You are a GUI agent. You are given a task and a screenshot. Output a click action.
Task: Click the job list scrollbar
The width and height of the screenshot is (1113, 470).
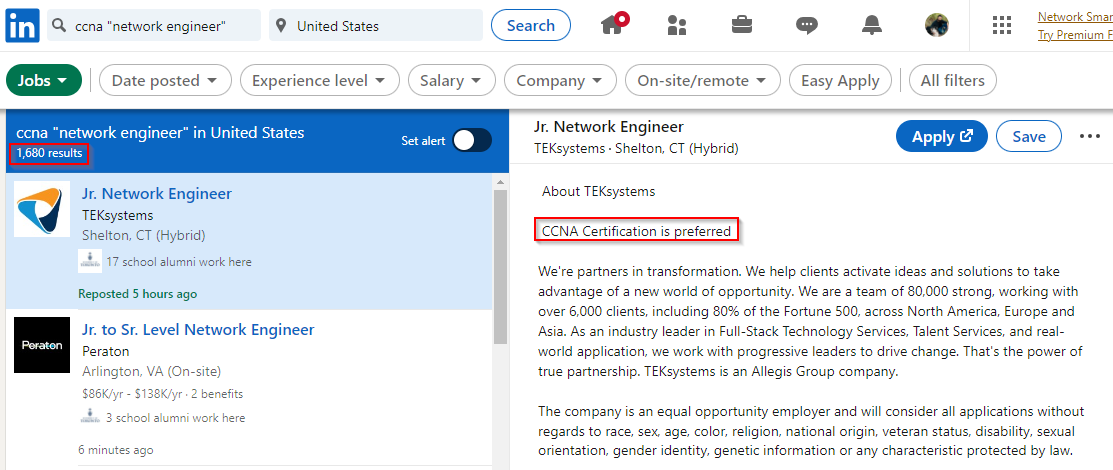click(x=500, y=260)
